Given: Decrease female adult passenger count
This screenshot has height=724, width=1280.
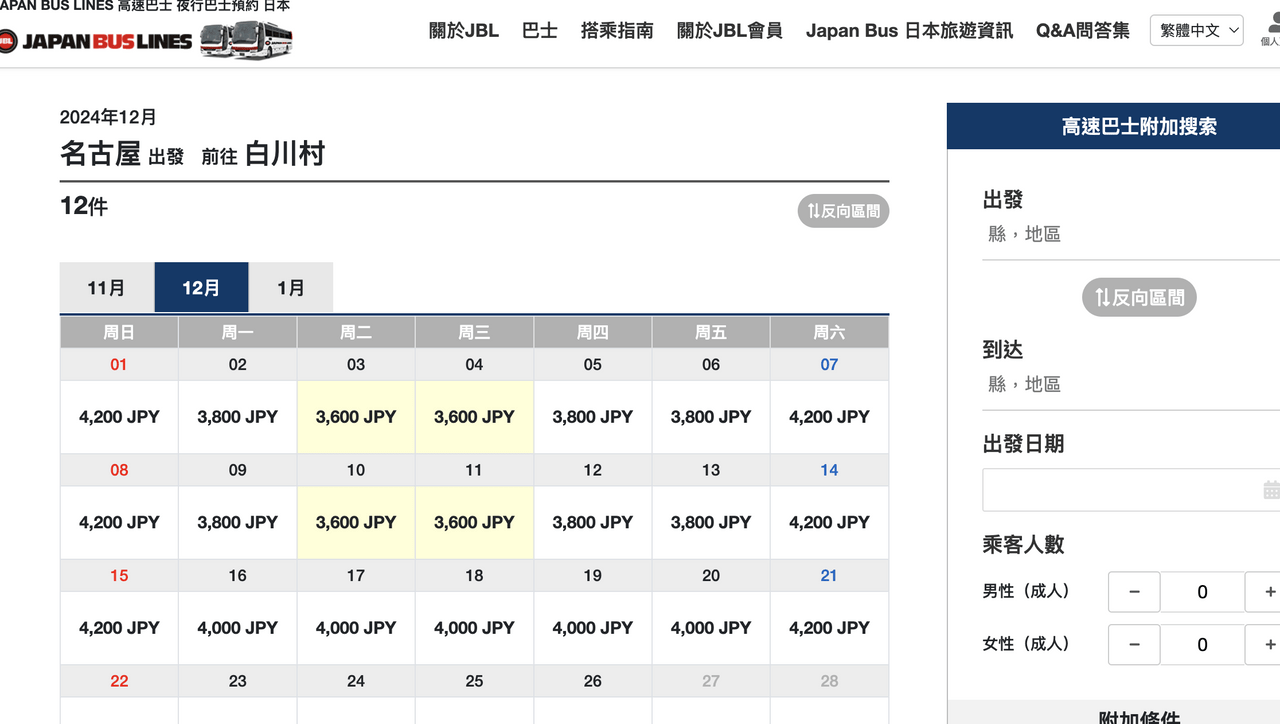Looking at the screenshot, I should pyautogui.click(x=1134, y=645).
